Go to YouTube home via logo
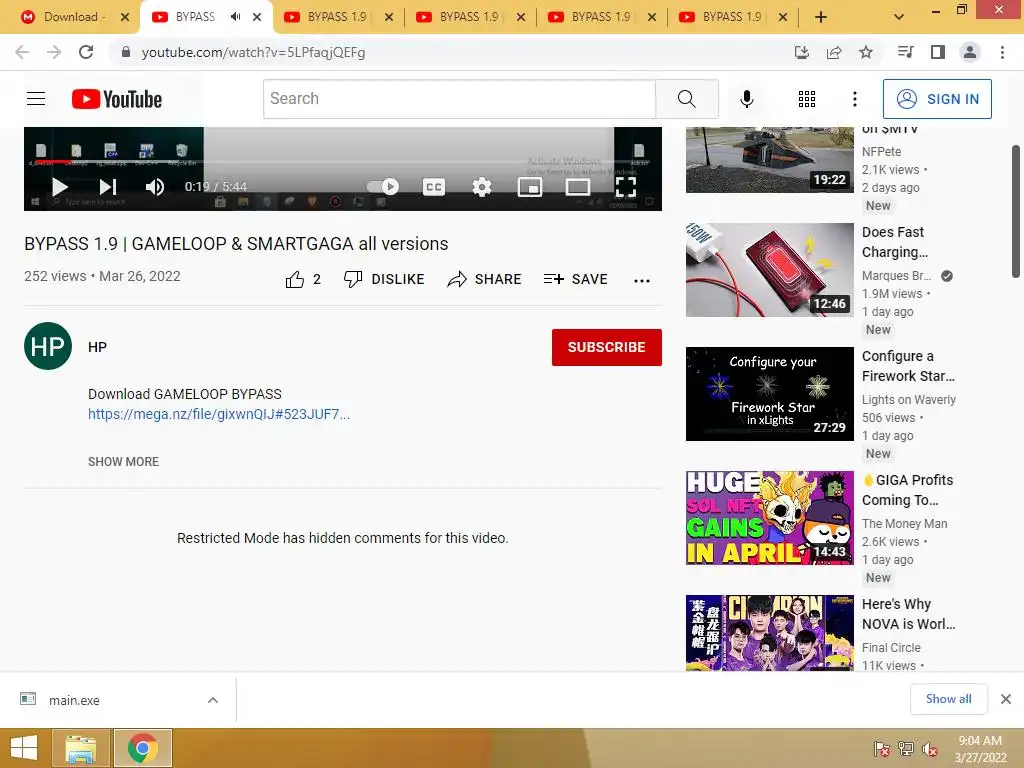The image size is (1024, 768). (x=117, y=99)
